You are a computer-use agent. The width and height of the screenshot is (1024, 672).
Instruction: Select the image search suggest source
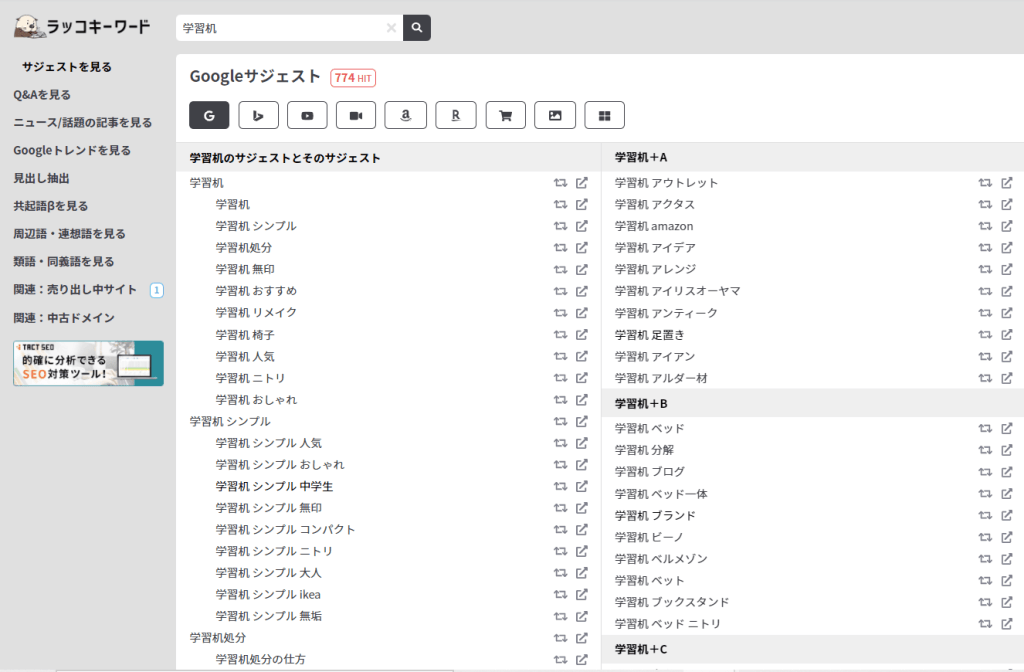click(x=555, y=115)
